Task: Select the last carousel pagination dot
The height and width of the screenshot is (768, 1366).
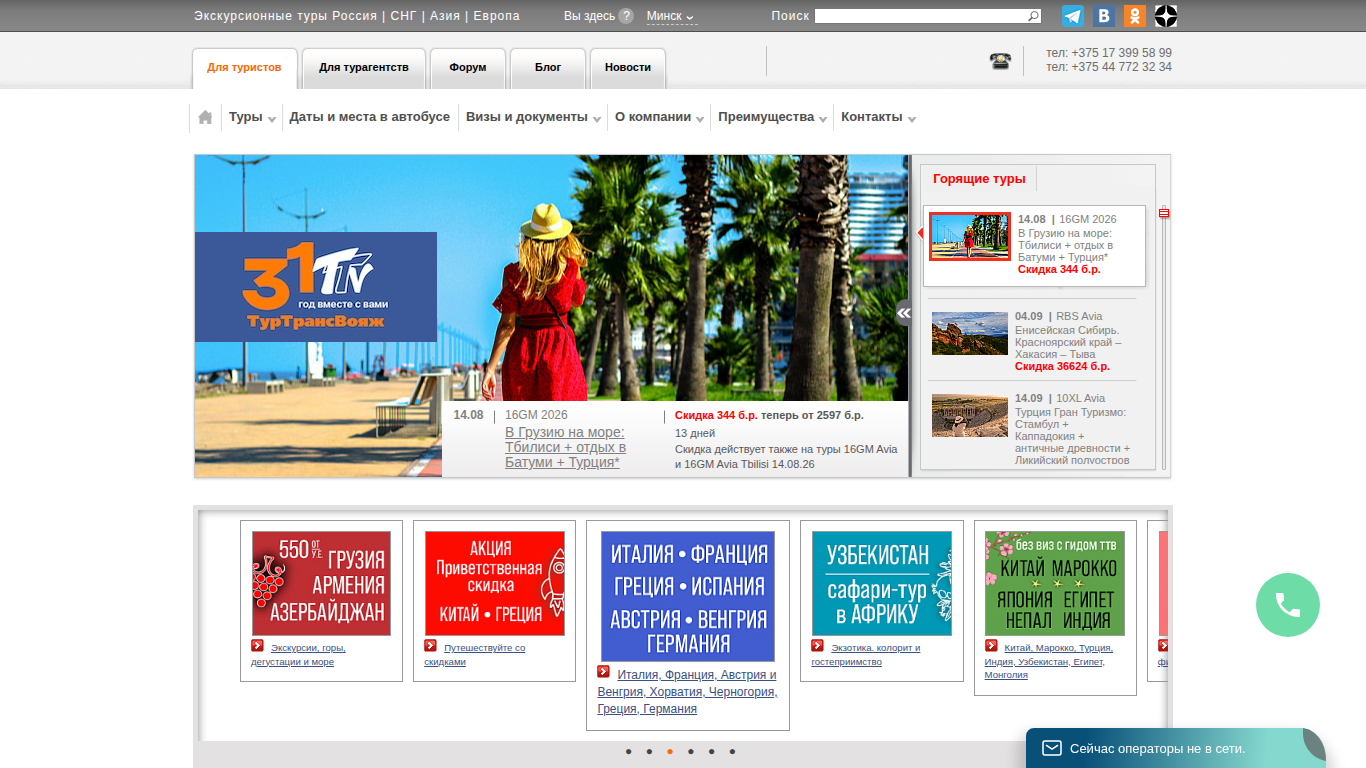Action: [x=732, y=751]
